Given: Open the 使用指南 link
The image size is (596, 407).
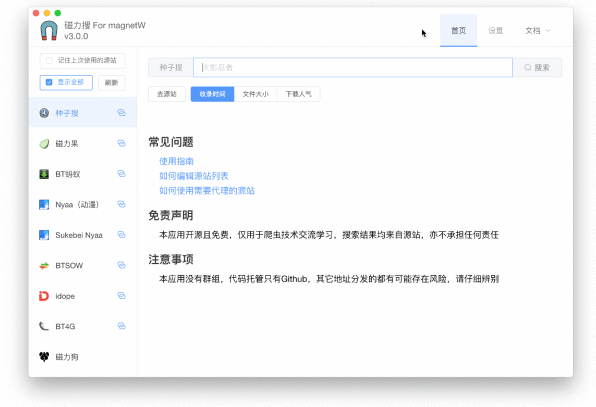Looking at the screenshot, I should [x=176, y=161].
